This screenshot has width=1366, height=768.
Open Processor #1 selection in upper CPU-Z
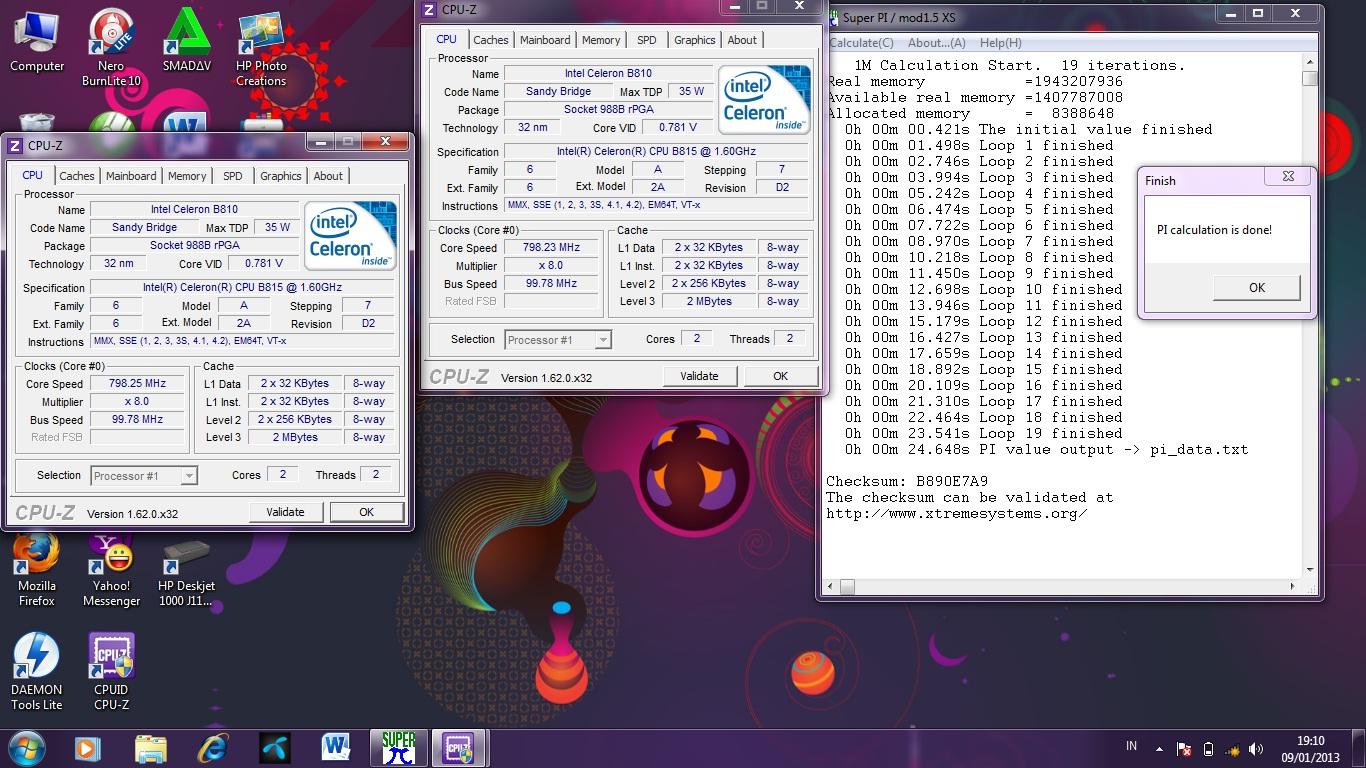click(558, 340)
